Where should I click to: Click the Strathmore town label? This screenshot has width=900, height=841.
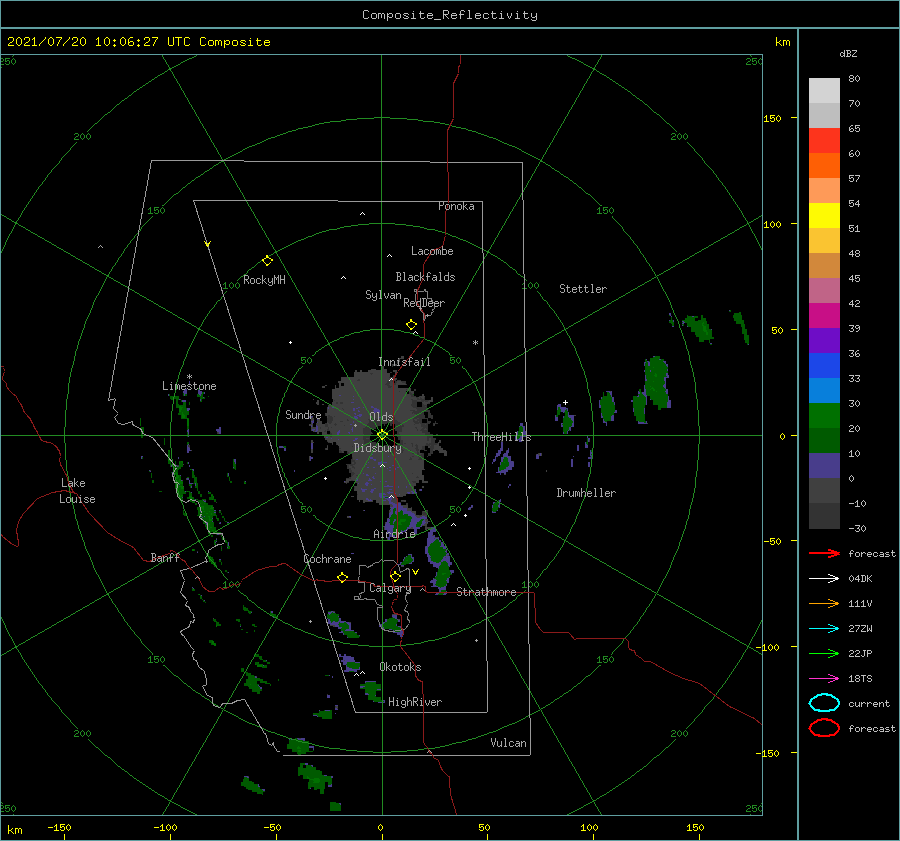487,592
